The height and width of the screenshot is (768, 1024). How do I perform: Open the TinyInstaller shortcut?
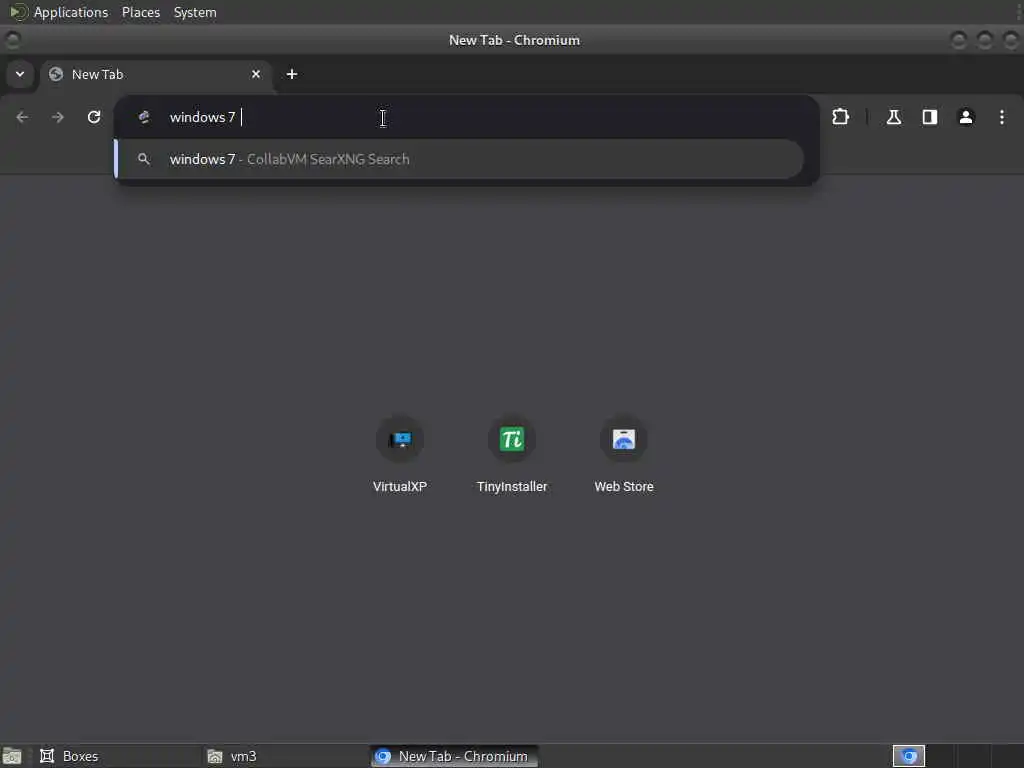coord(512,455)
